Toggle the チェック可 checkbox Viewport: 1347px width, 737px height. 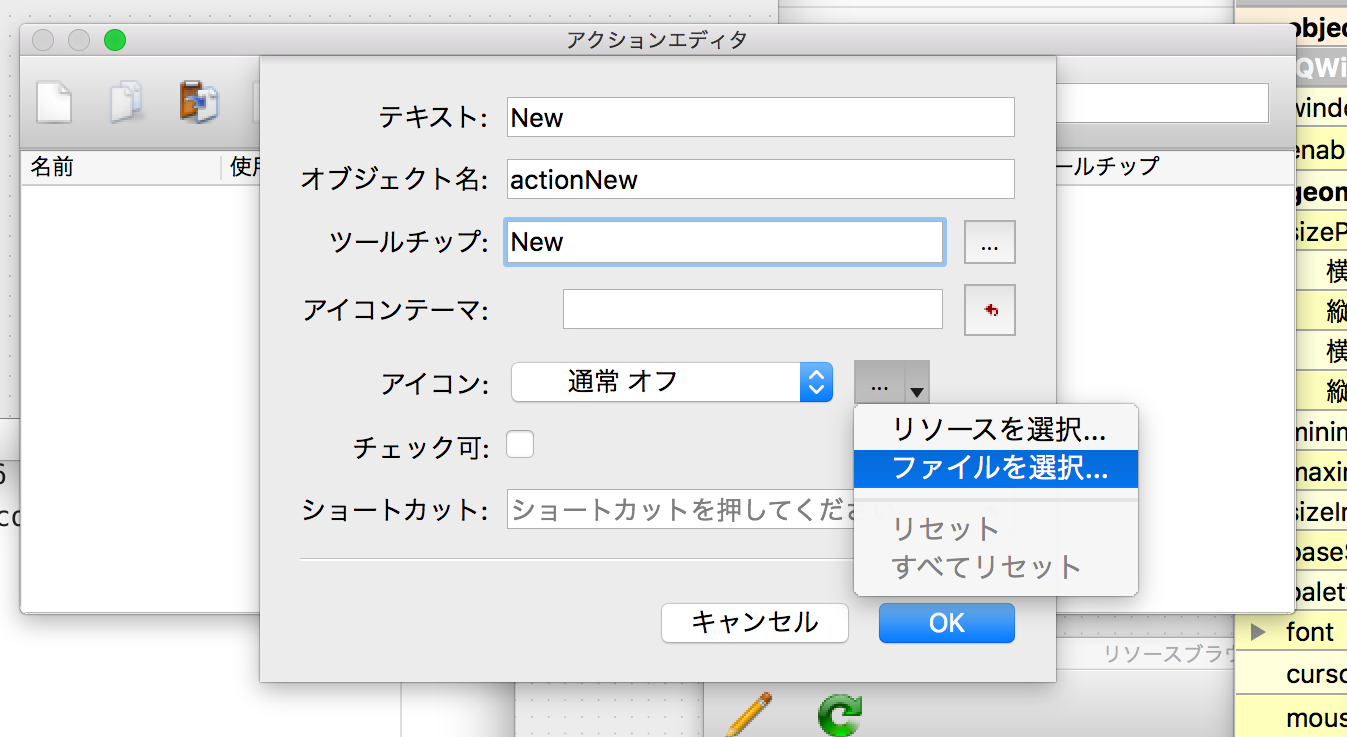coord(520,444)
